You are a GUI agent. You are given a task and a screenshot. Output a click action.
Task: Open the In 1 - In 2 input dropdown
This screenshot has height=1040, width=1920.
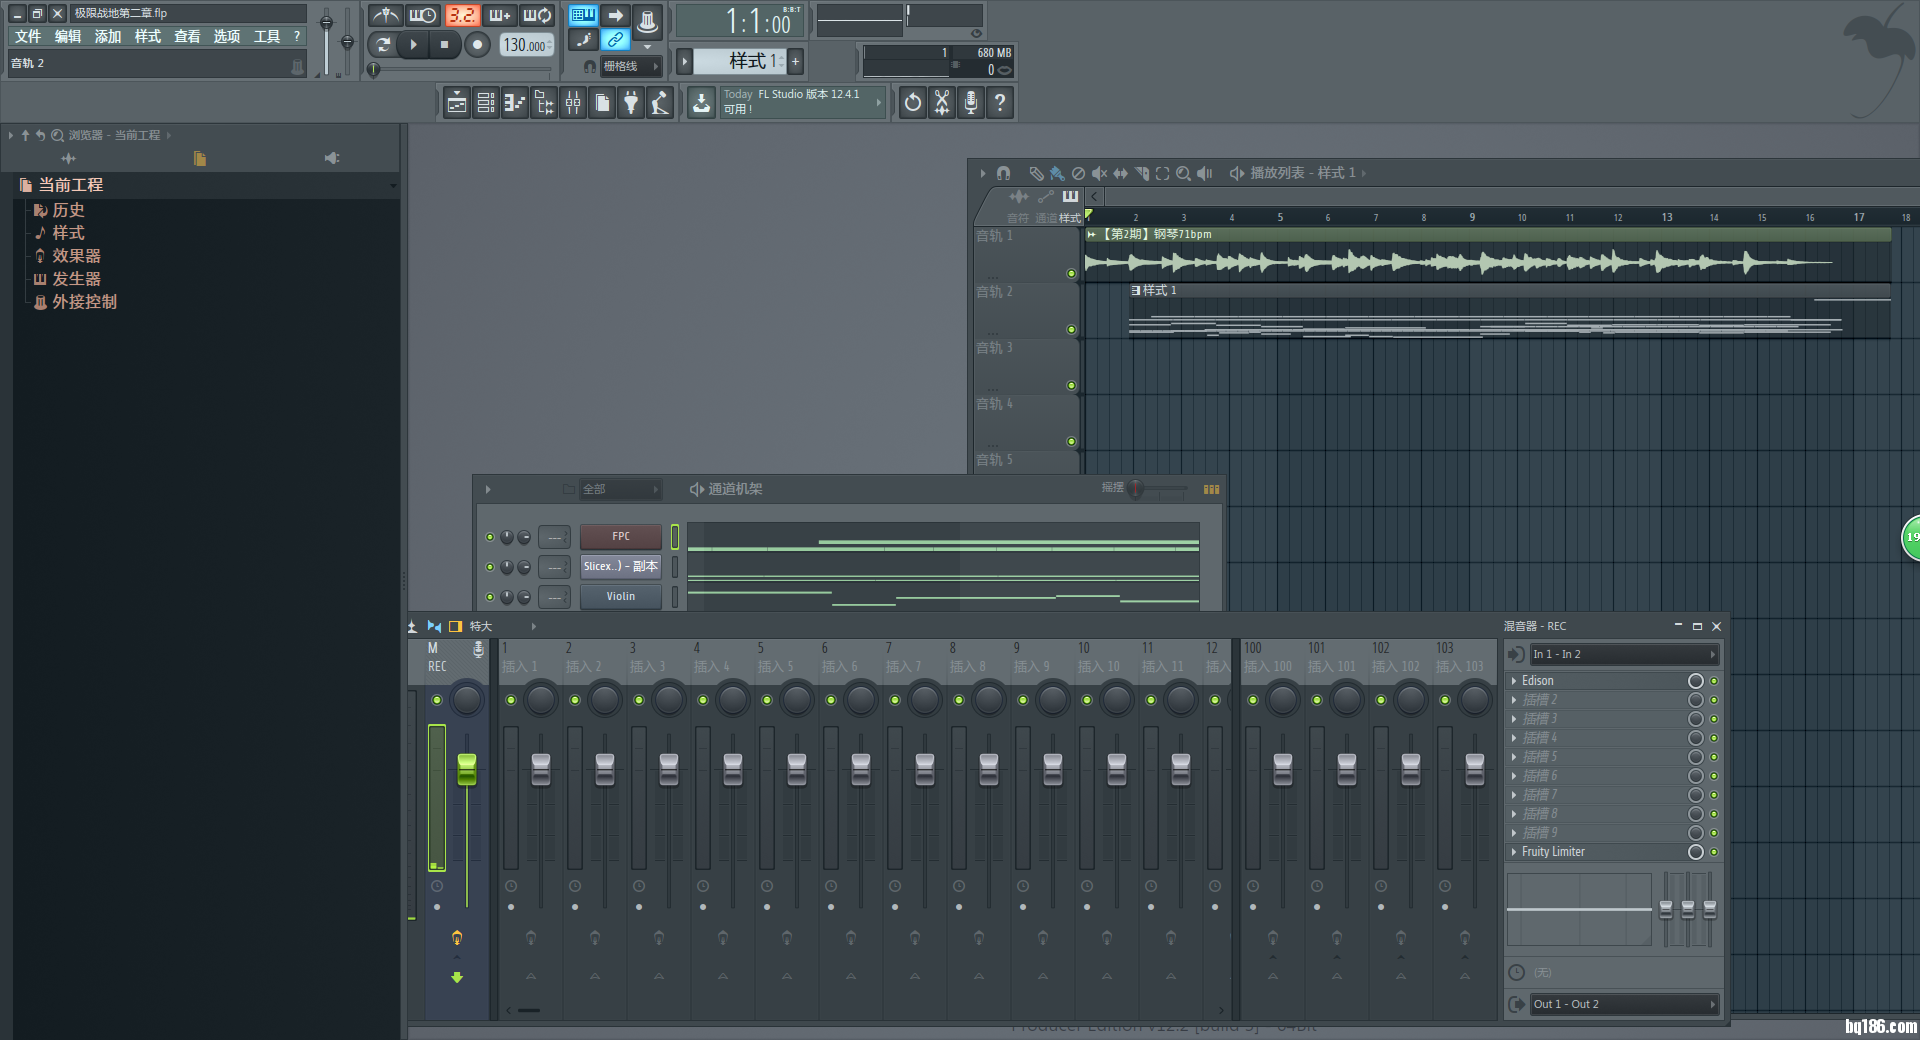pyautogui.click(x=1624, y=654)
